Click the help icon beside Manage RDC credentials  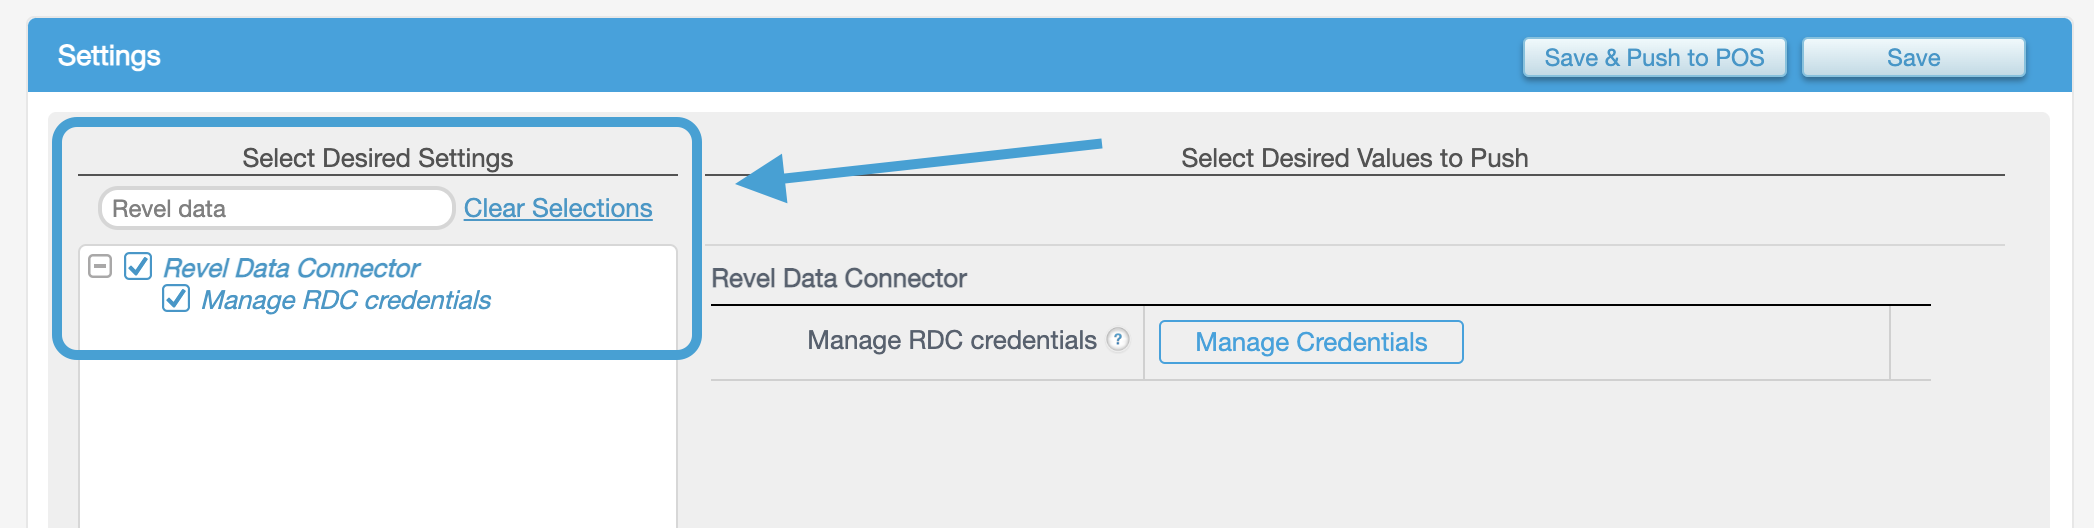point(1118,339)
